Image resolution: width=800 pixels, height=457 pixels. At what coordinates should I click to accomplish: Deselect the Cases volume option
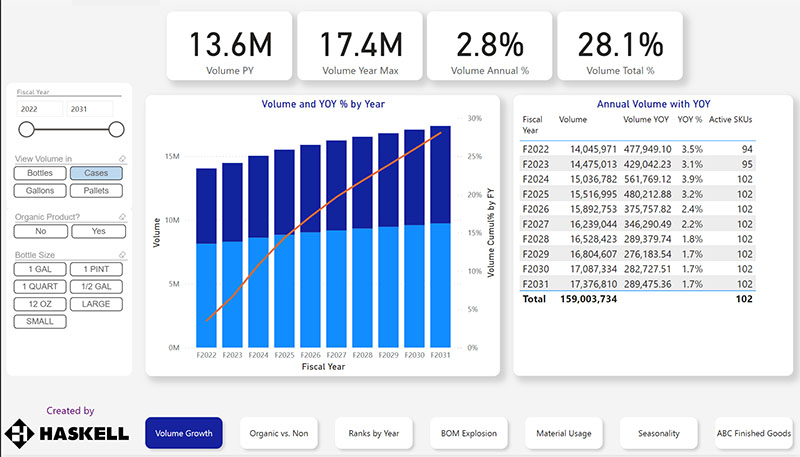pos(96,173)
